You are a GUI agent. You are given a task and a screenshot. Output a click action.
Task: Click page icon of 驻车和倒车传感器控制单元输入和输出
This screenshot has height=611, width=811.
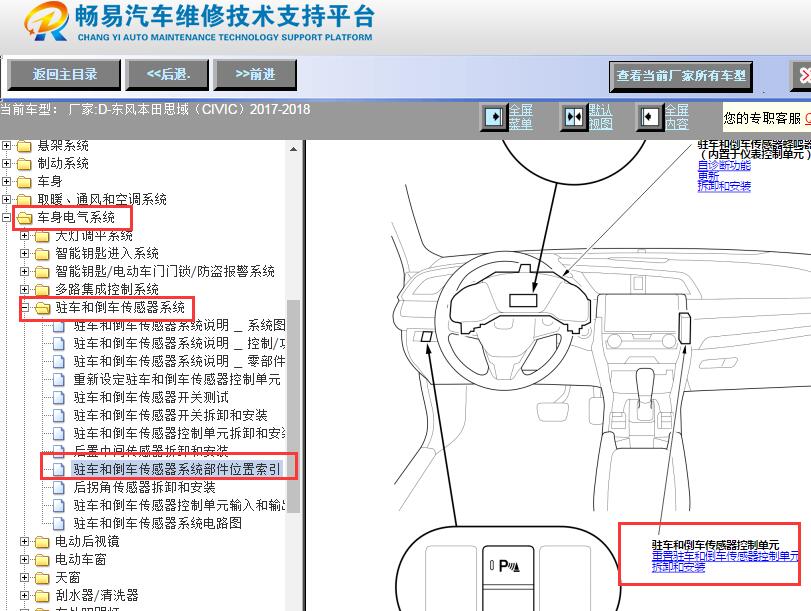point(59,505)
